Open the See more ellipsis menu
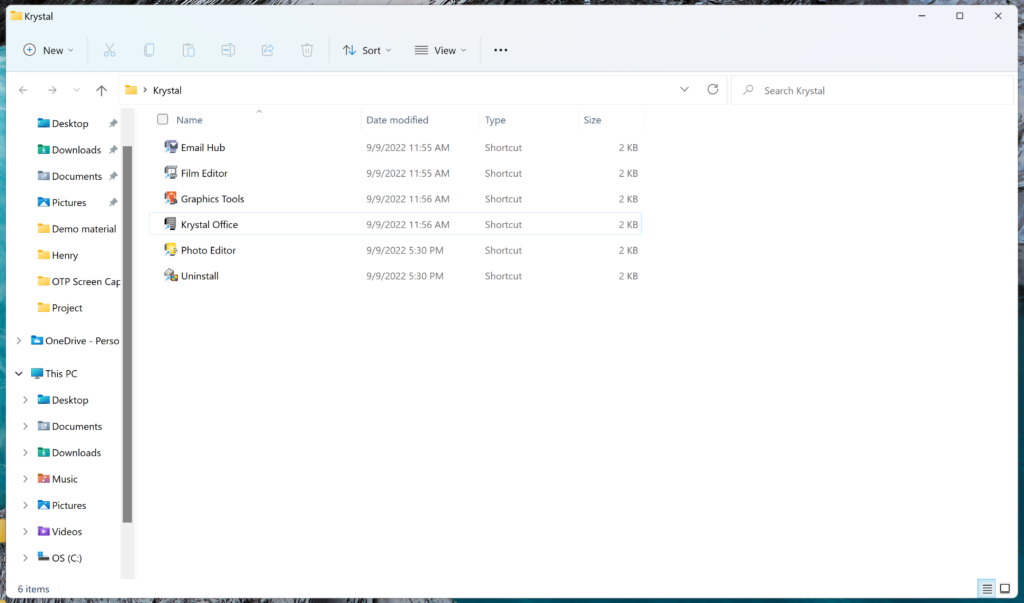The width and height of the screenshot is (1024, 603). 501,50
